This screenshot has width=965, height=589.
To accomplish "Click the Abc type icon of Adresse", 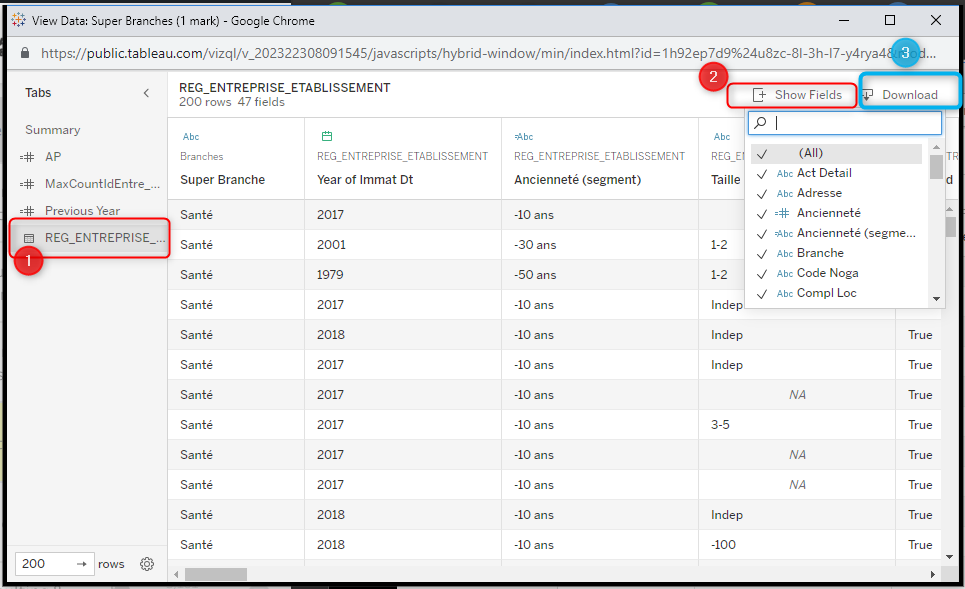I will [x=785, y=194].
